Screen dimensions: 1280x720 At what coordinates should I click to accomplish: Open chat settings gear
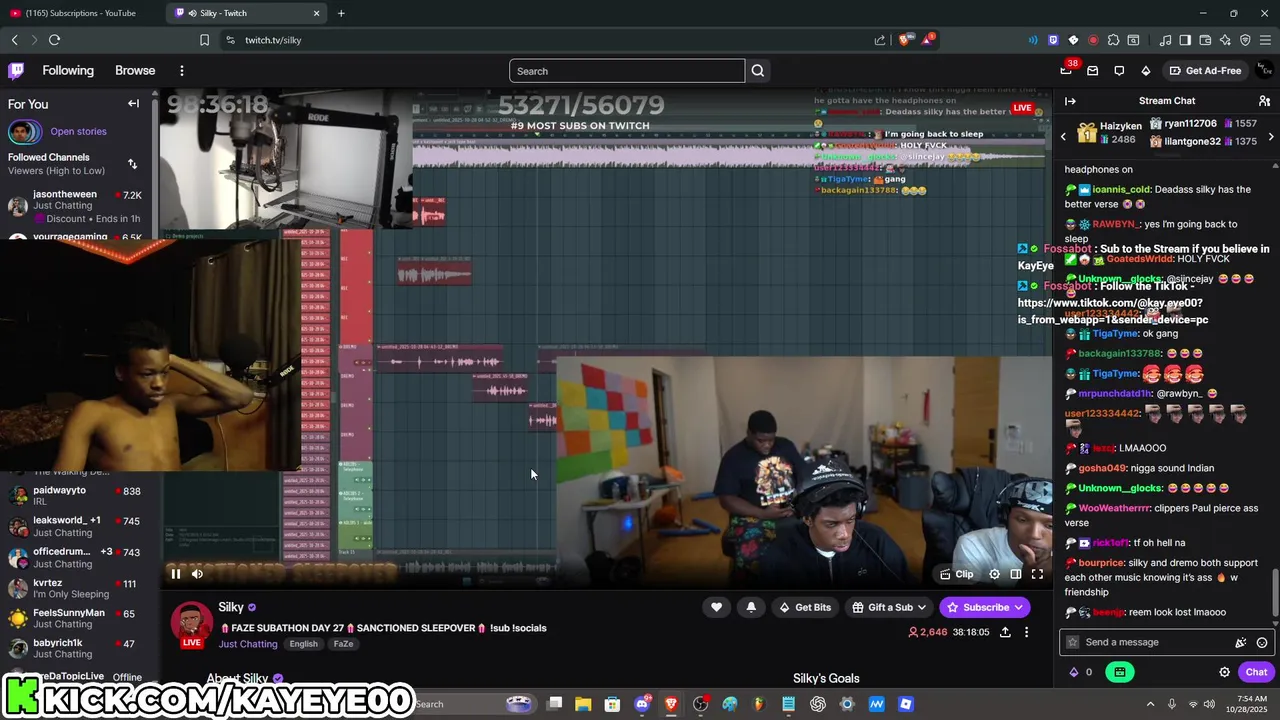[x=1224, y=672]
